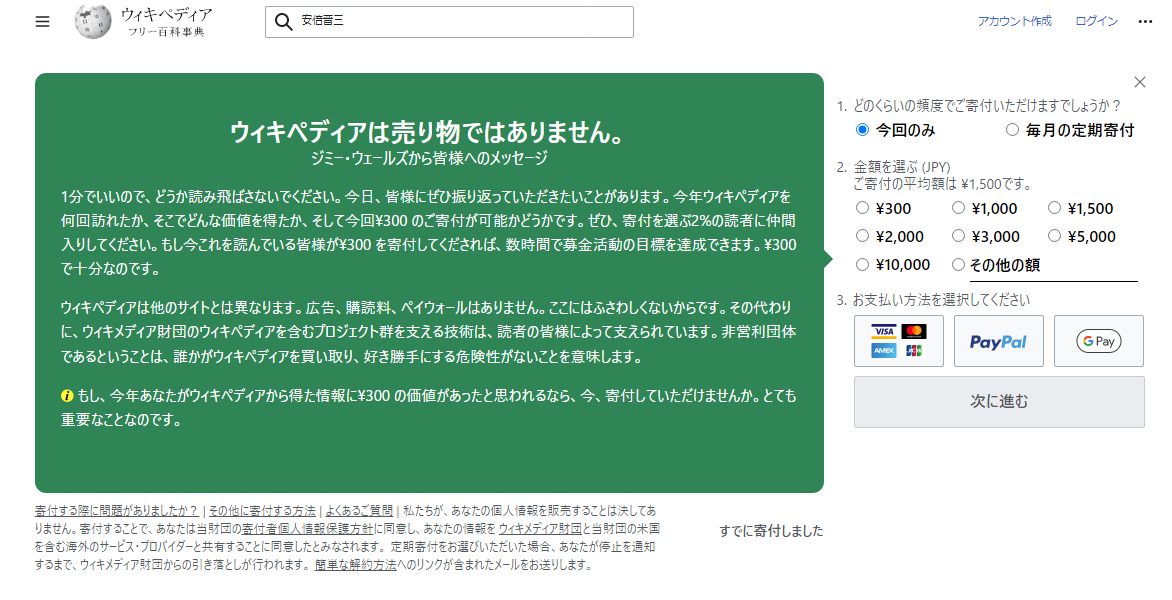
Task: Click label 2. 金額を選ぶ (JPY)
Action: pyautogui.click(x=893, y=167)
